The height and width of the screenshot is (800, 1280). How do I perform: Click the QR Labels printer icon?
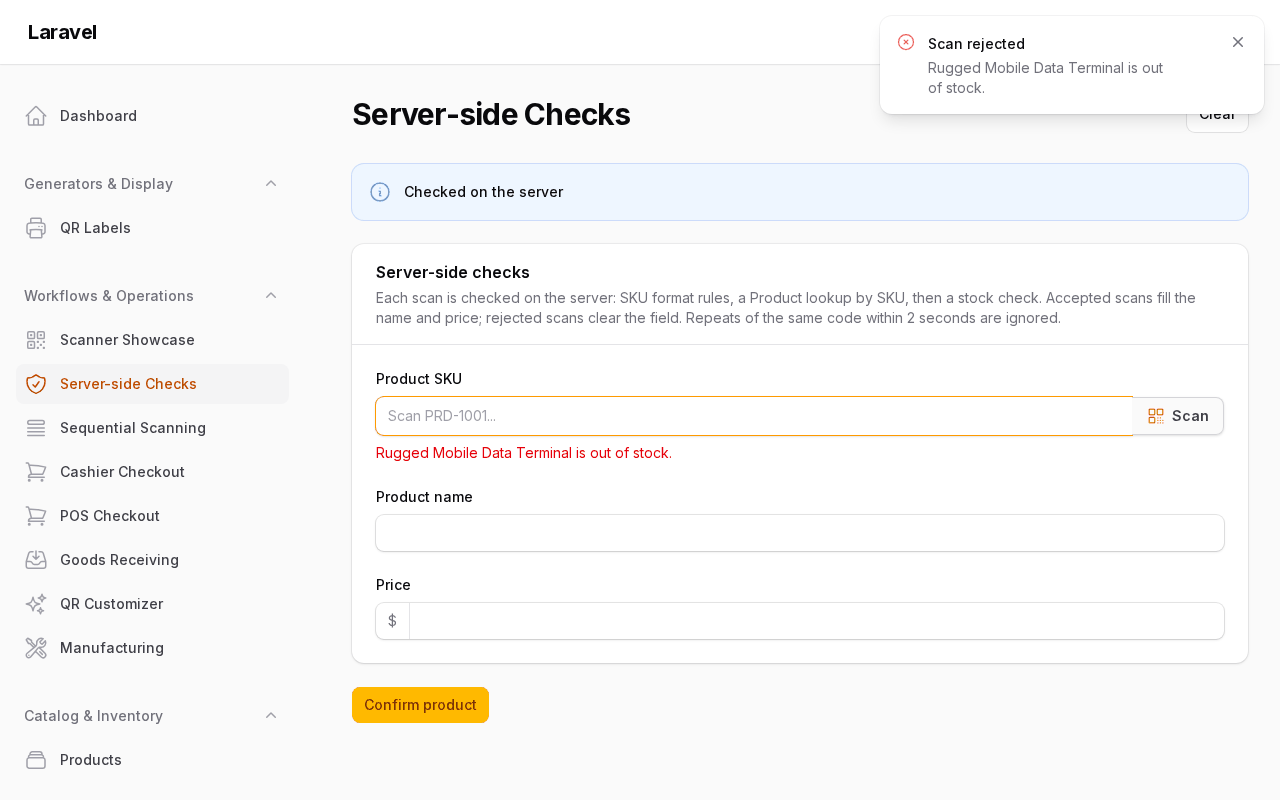pyautogui.click(x=36, y=228)
